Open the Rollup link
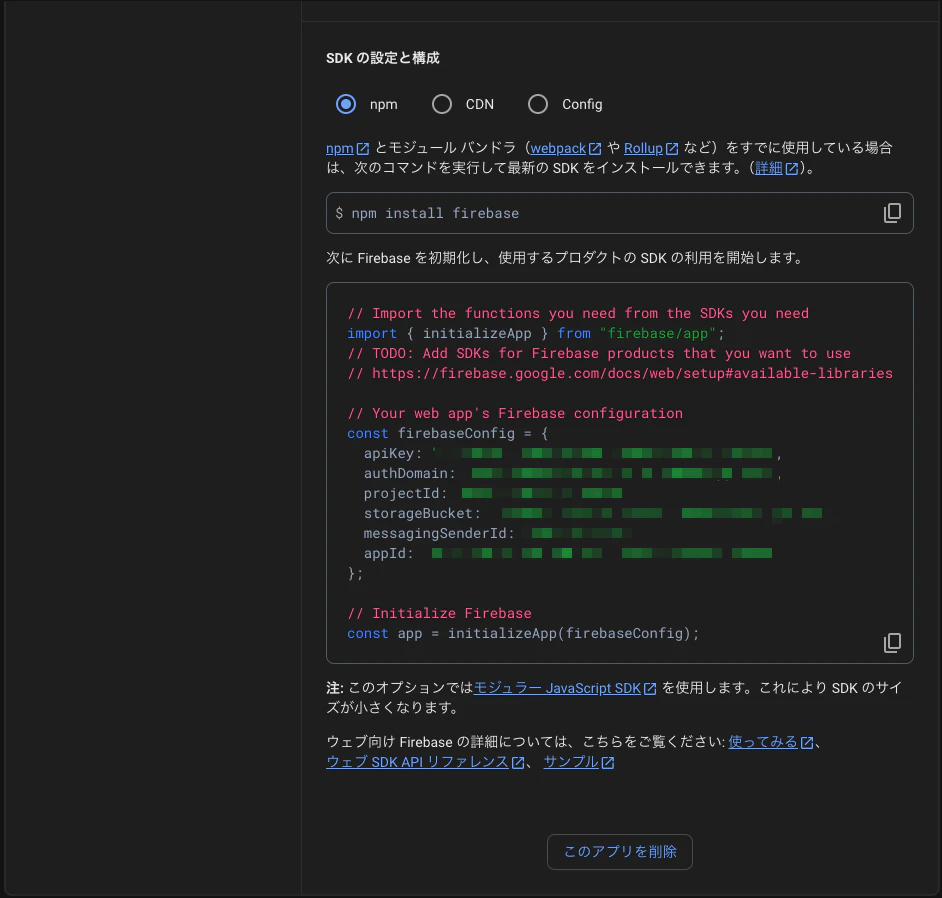The height and width of the screenshot is (898, 942). coord(643,148)
